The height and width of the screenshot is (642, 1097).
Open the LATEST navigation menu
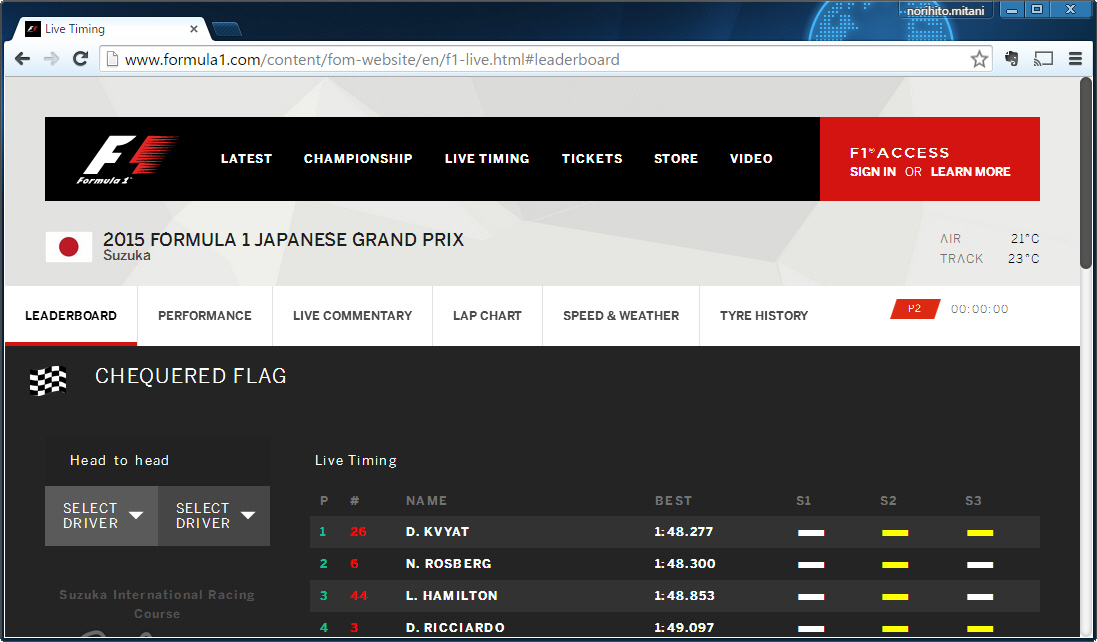[246, 159]
